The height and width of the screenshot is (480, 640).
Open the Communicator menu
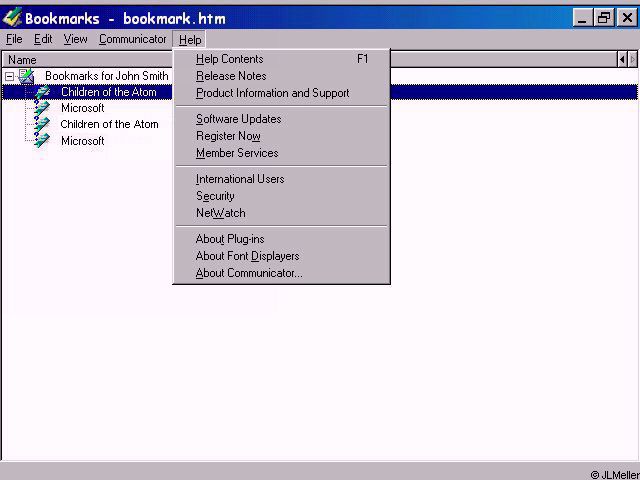pos(133,39)
